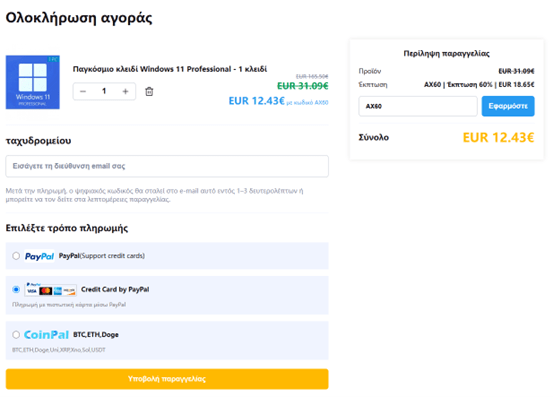Focus the email address input field
This screenshot has height=397, width=553.
point(167,166)
